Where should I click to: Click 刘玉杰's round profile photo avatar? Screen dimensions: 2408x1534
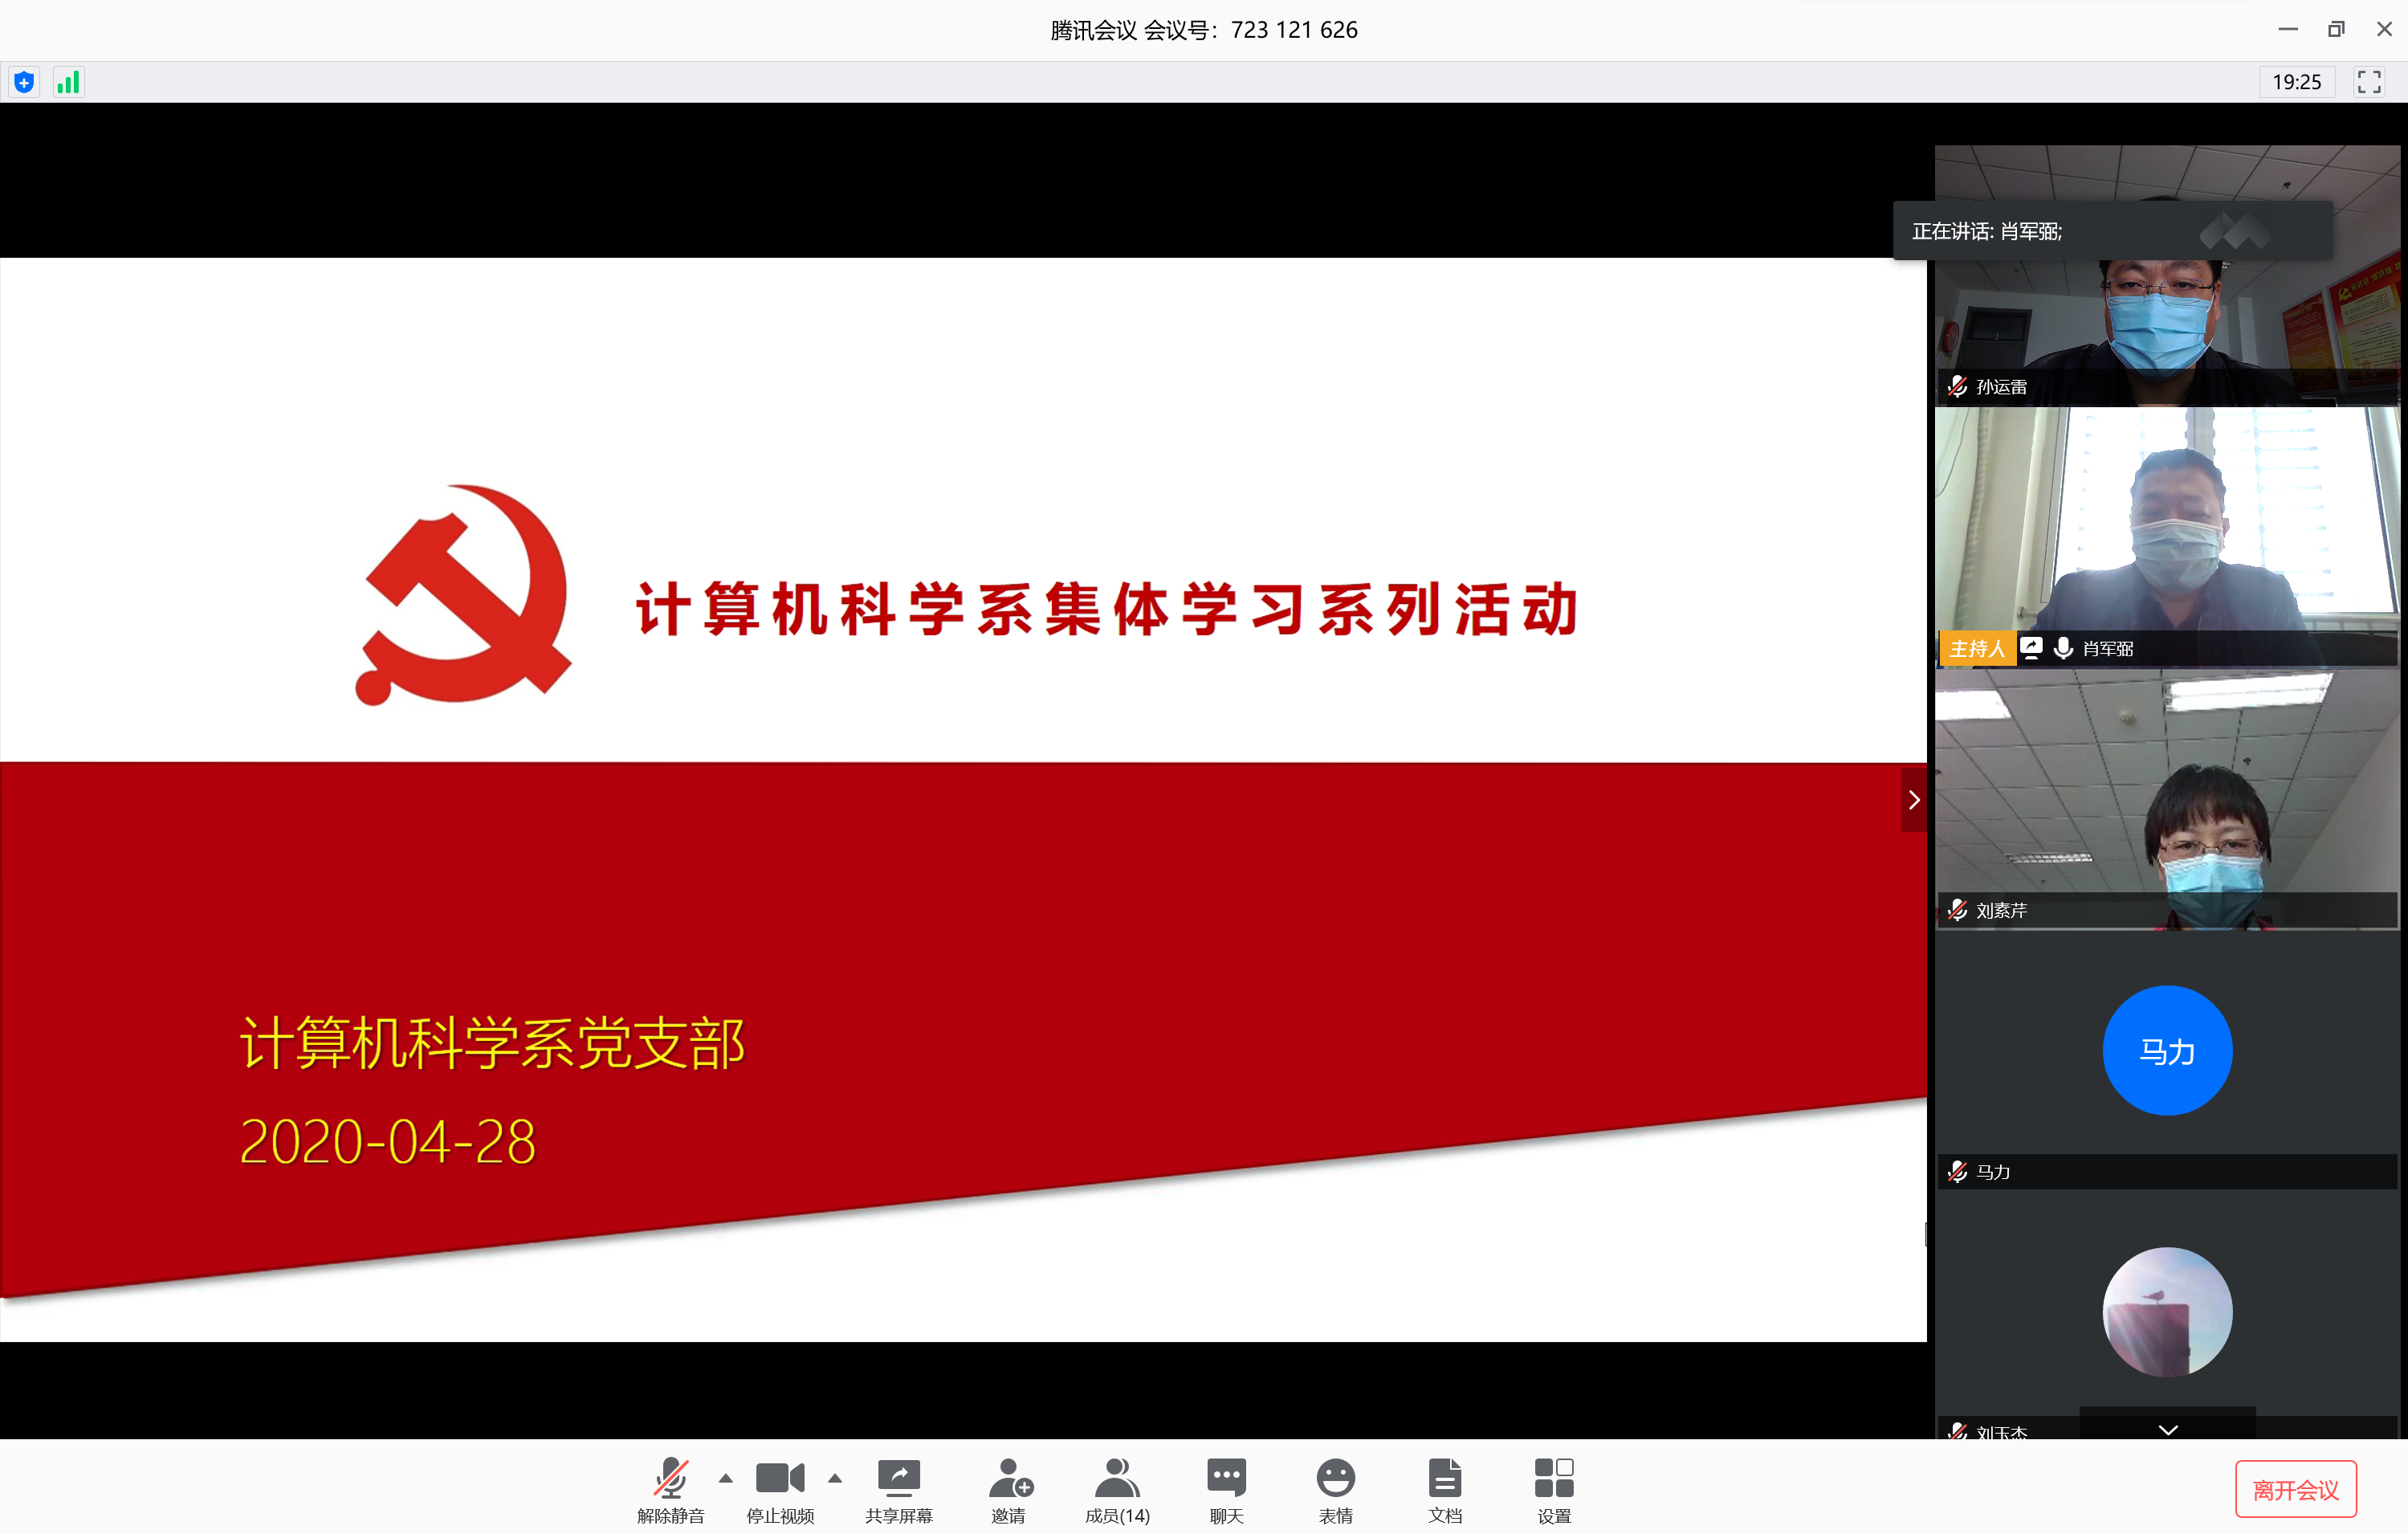click(x=2167, y=1312)
